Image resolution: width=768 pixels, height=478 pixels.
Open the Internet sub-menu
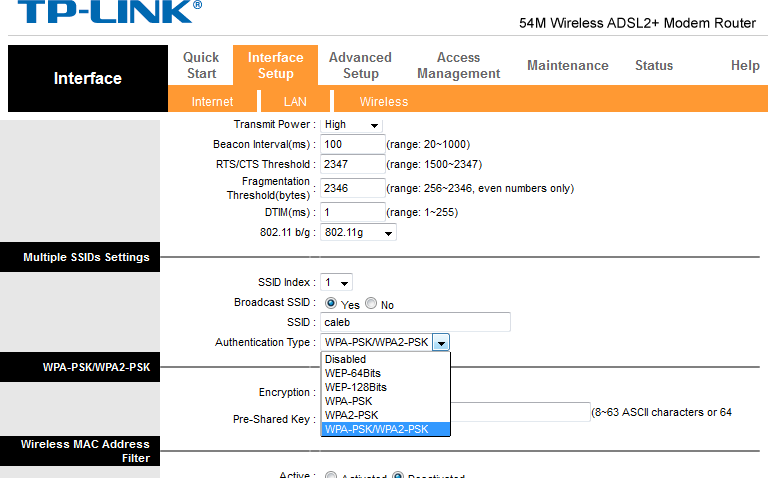(x=212, y=101)
